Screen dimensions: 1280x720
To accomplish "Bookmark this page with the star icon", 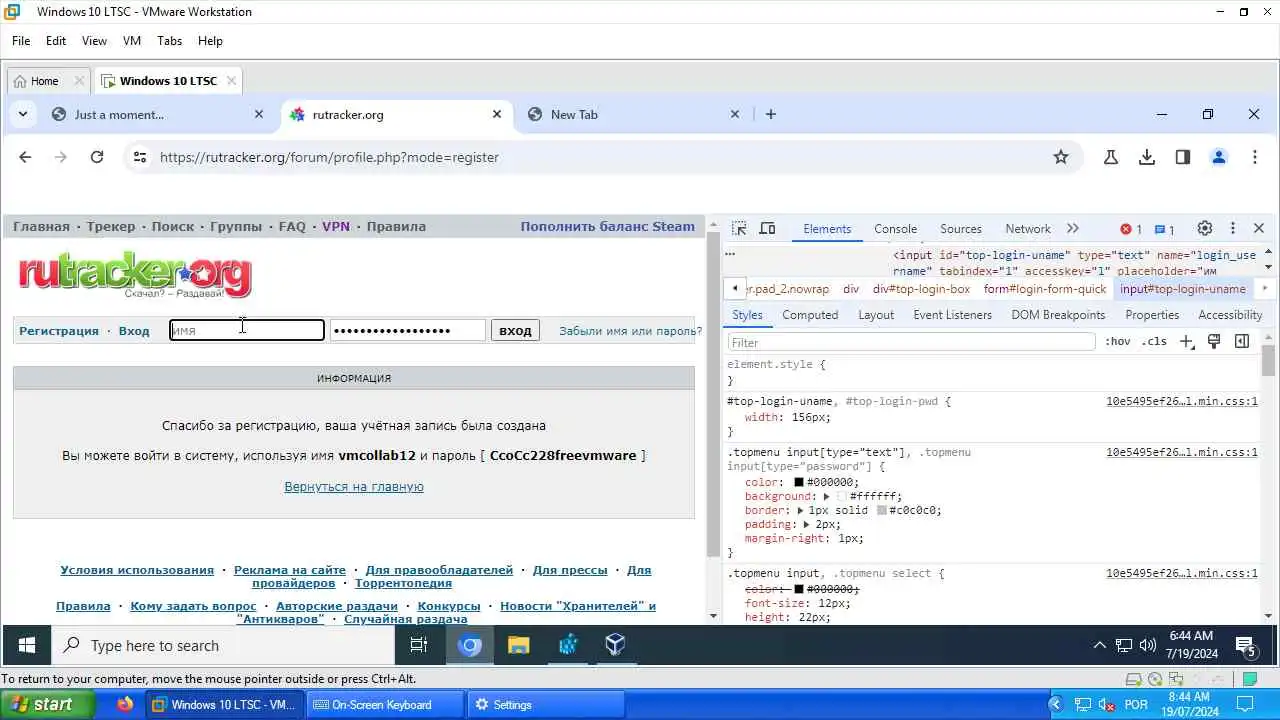I will click(1061, 157).
